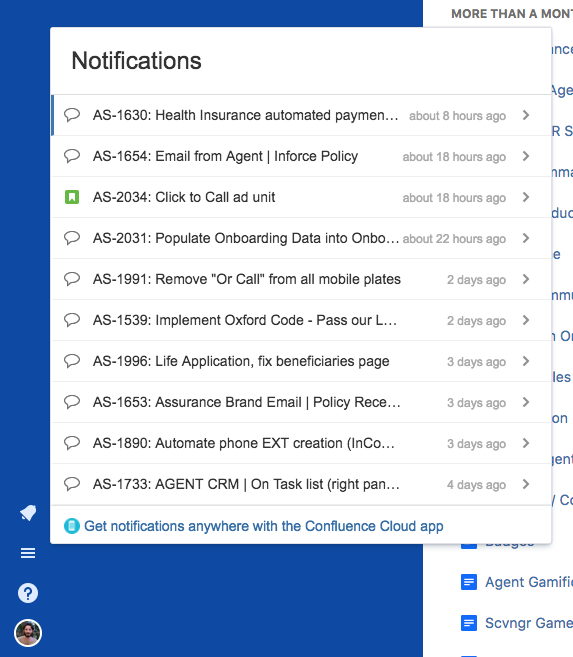
Task: Click the comment icon for AS-1991
Action: pos(72,279)
